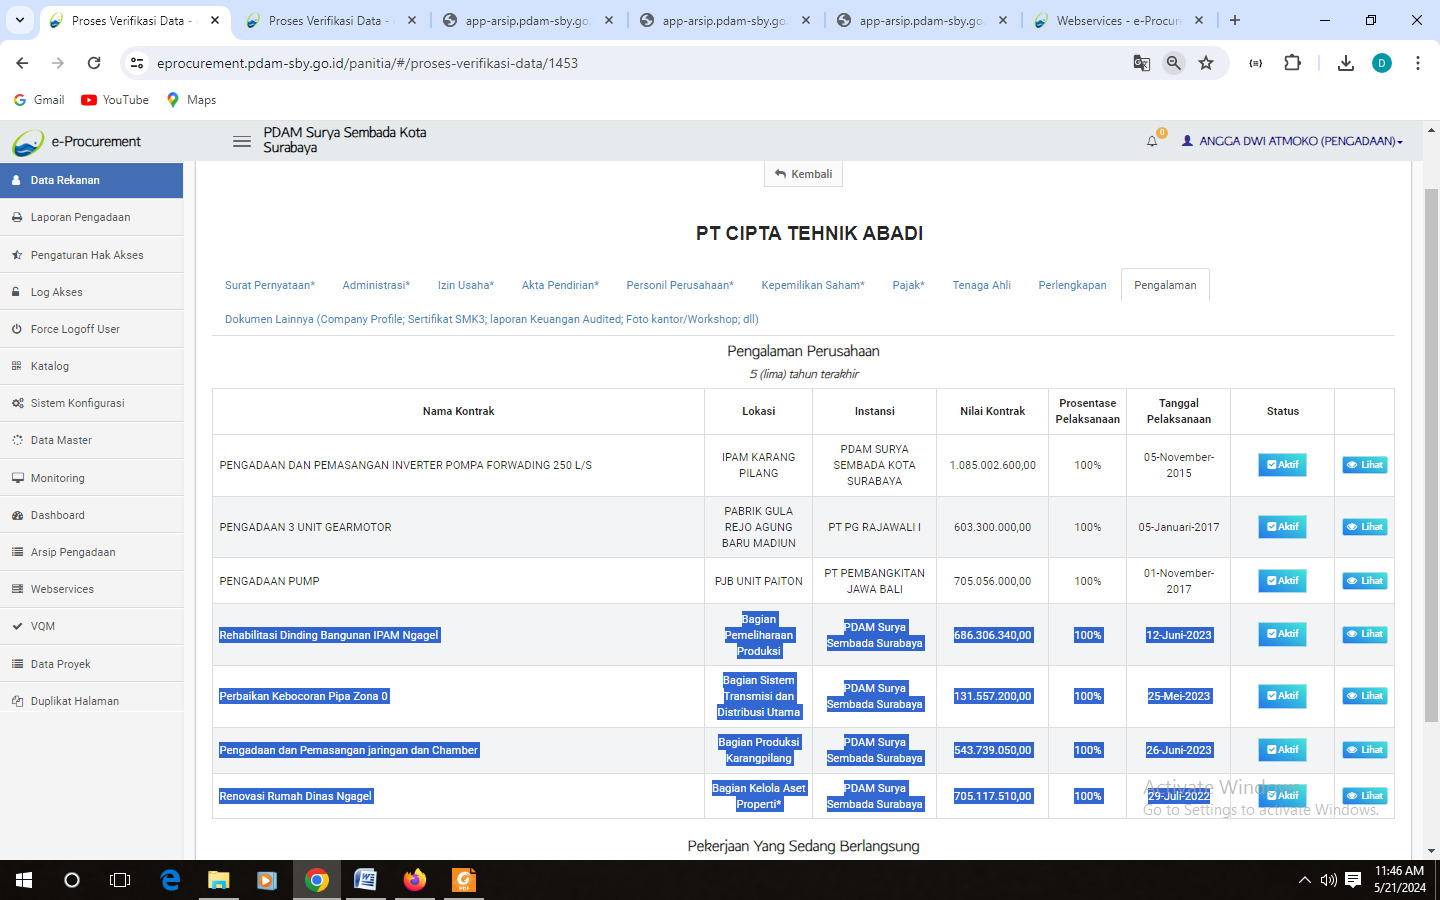Toggle Aktif for Renovasi Rumah Dinas Ngagel

[x=1282, y=796]
